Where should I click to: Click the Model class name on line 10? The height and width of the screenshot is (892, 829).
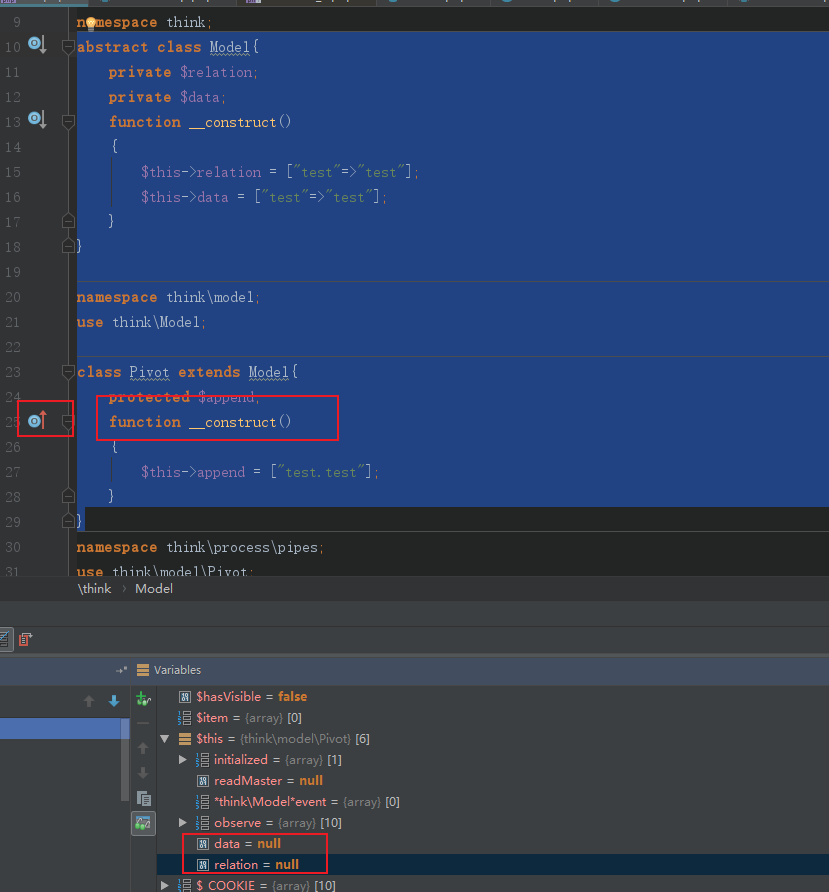pyautogui.click(x=229, y=47)
